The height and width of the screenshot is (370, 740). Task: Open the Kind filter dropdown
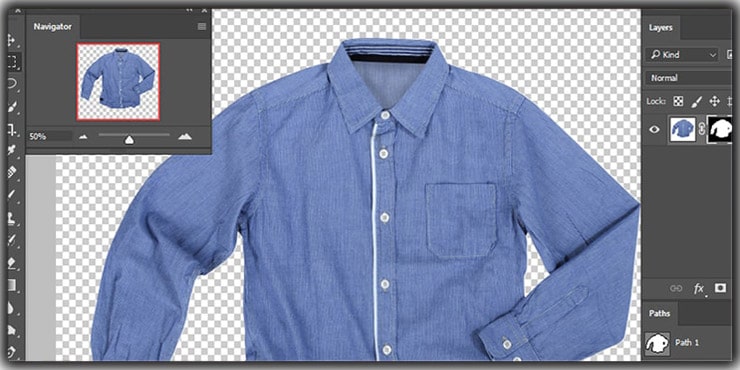(682, 55)
